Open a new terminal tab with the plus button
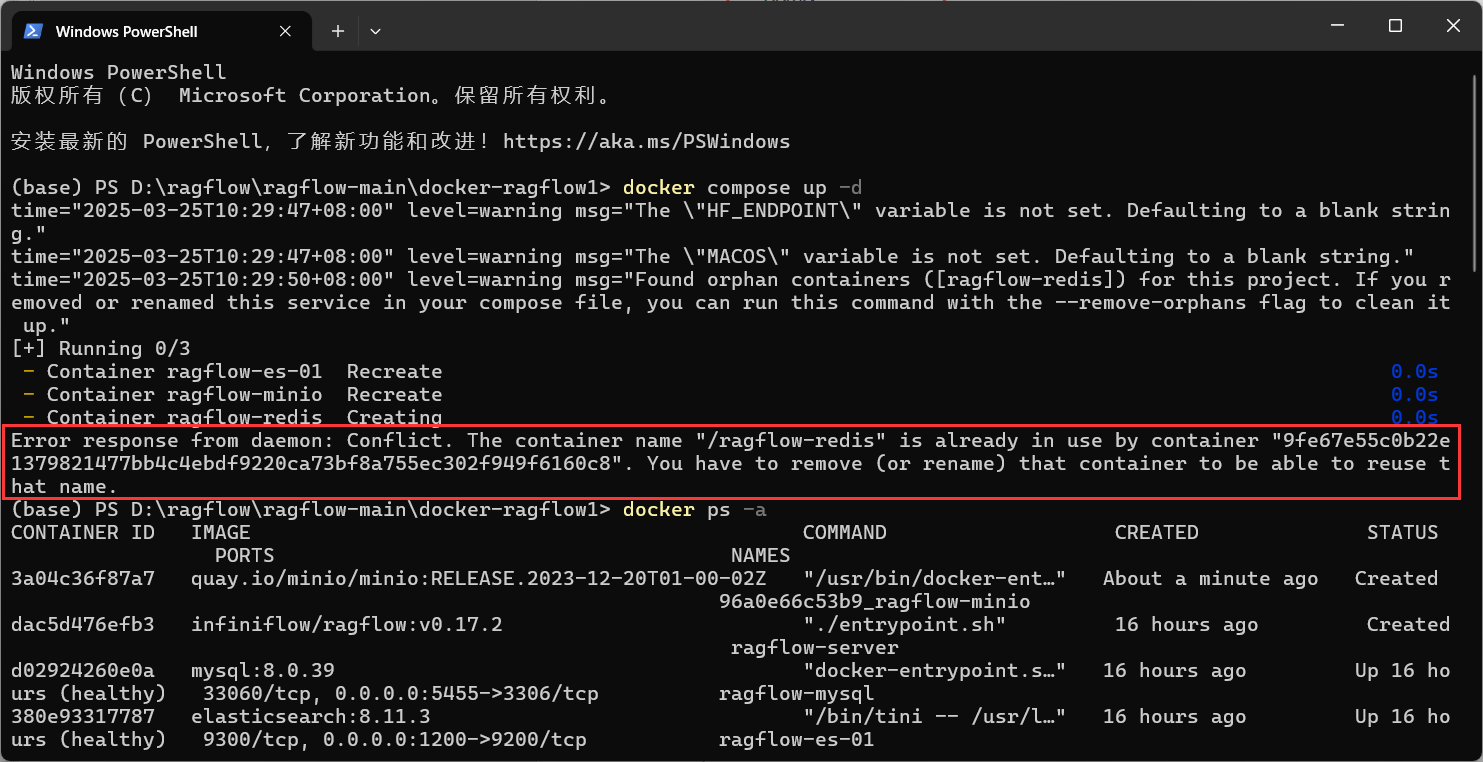 (x=337, y=31)
